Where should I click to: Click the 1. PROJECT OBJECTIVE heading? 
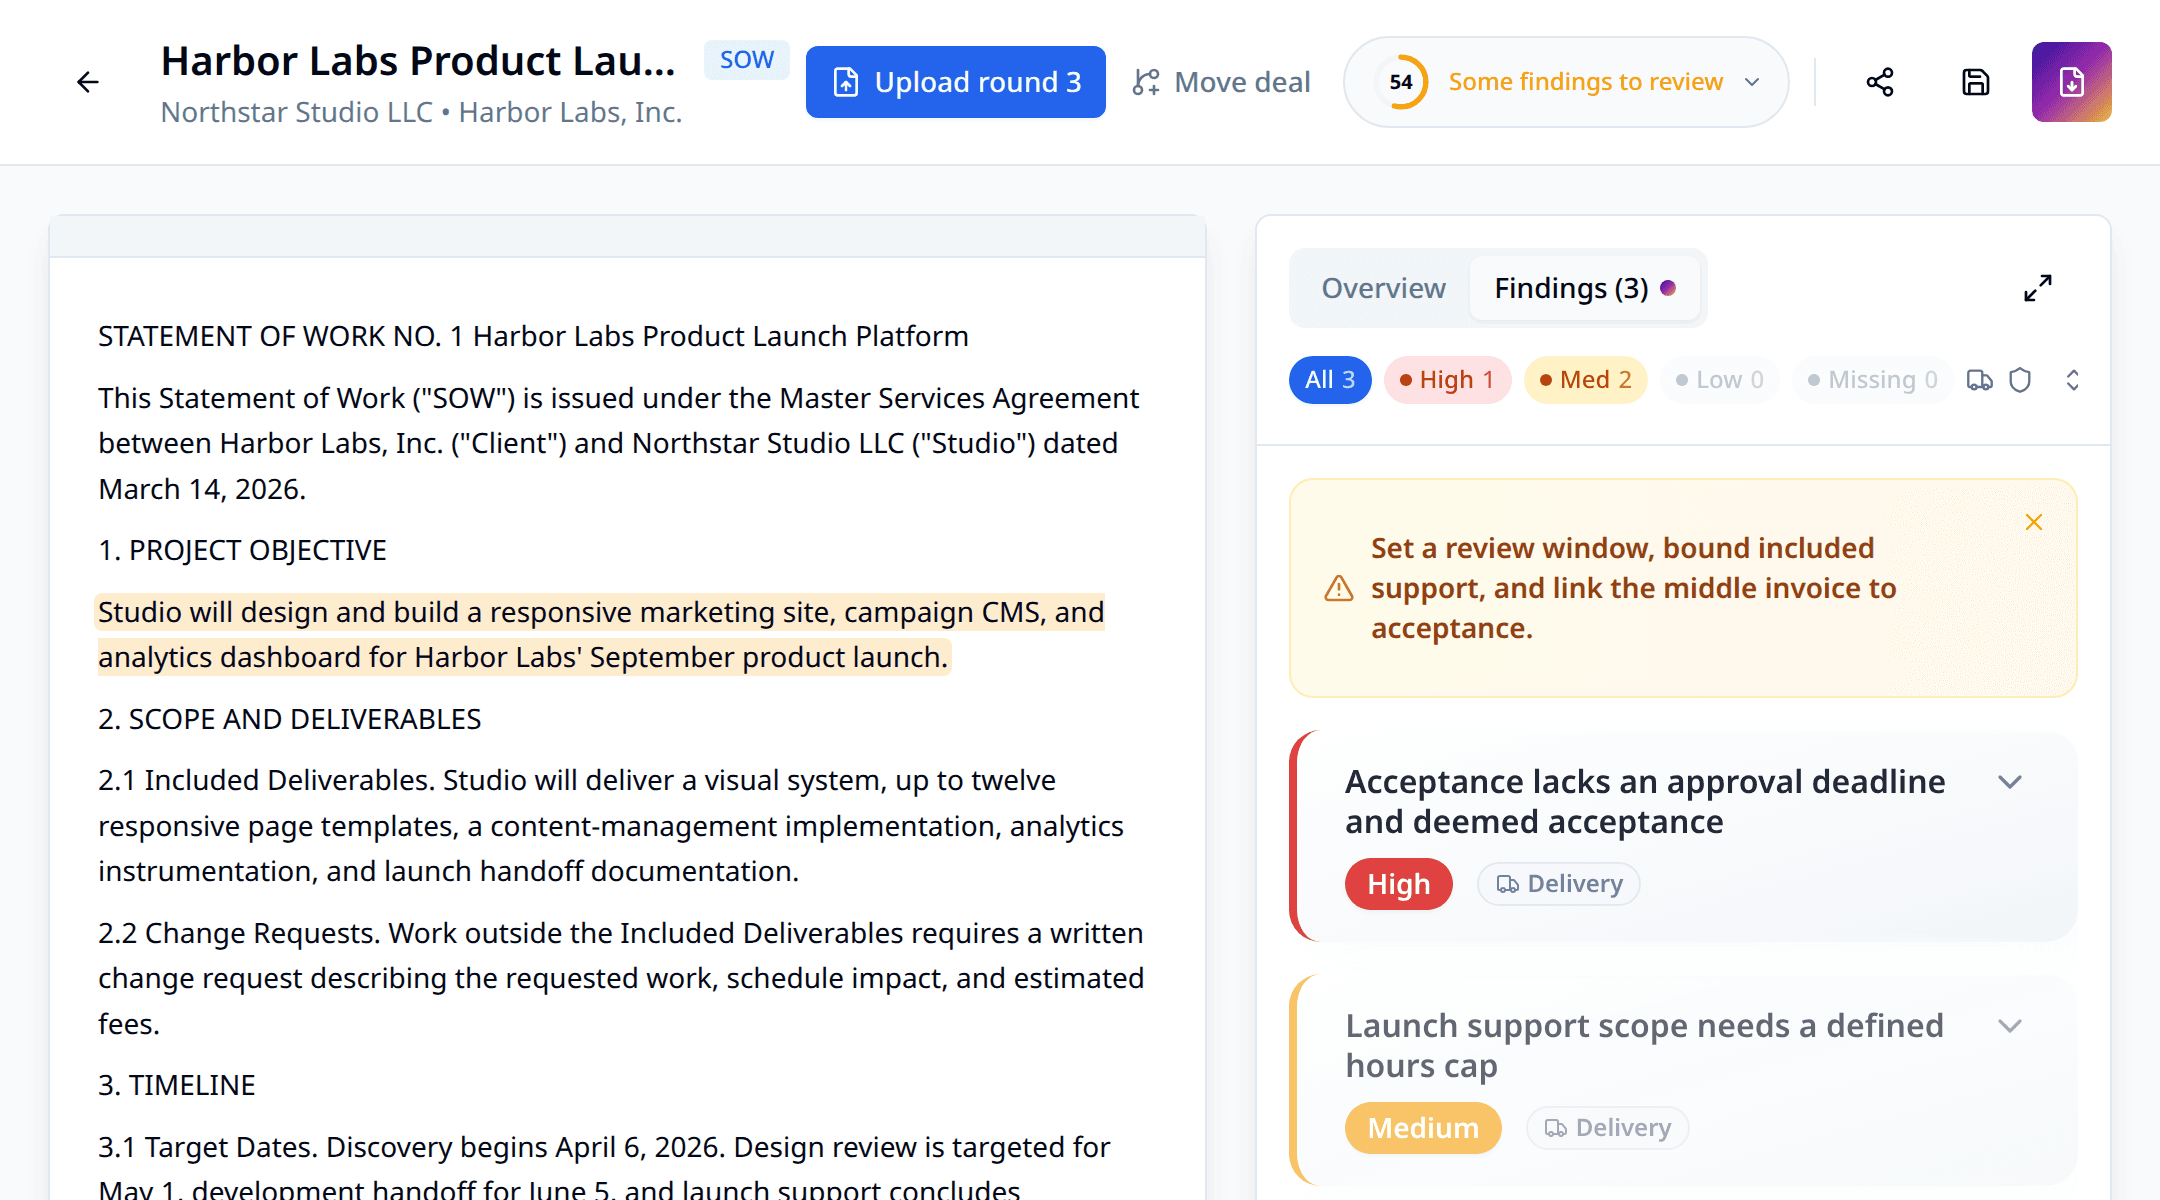point(242,550)
